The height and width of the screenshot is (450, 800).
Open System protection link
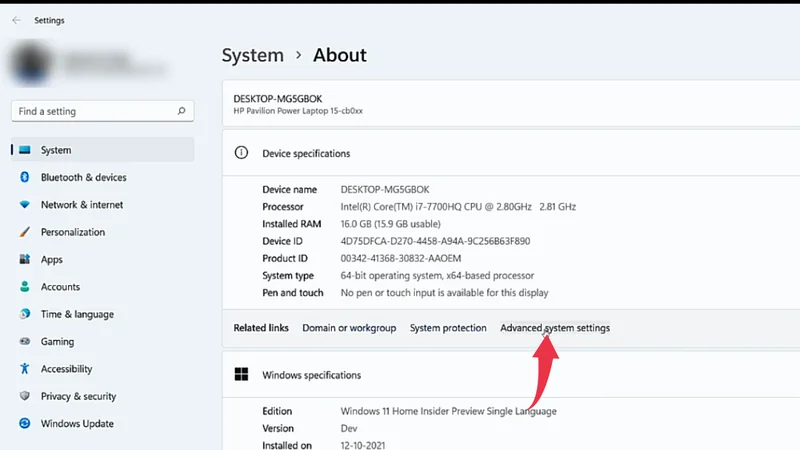(x=448, y=328)
